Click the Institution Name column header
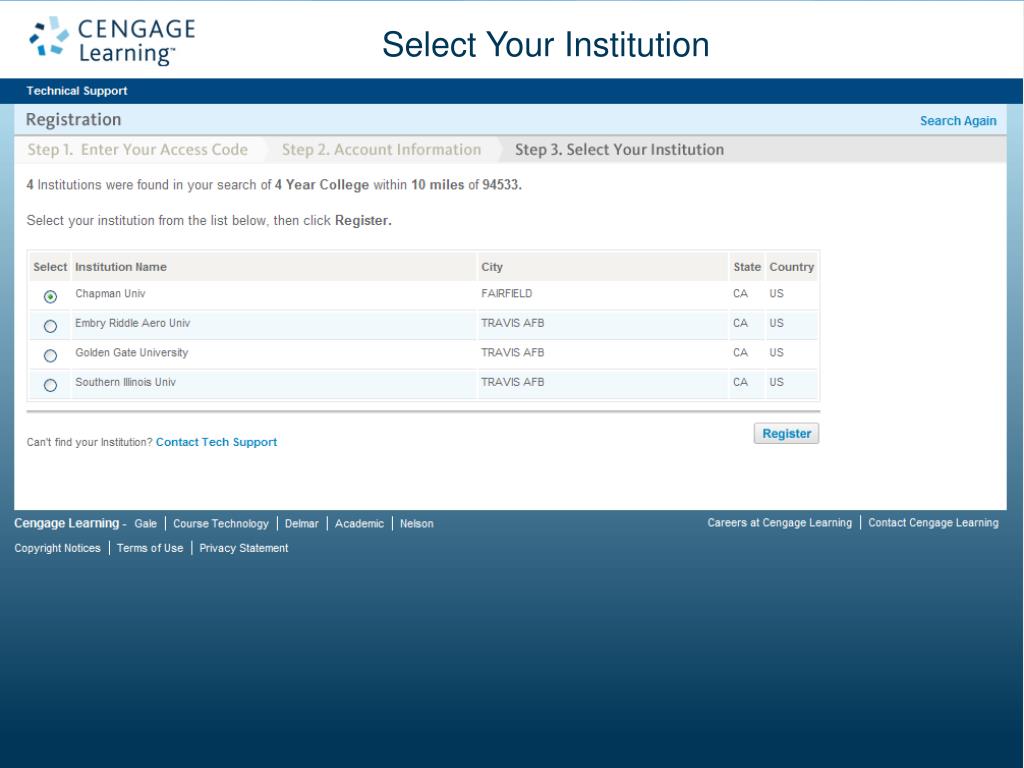The image size is (1024, 768). (x=121, y=266)
